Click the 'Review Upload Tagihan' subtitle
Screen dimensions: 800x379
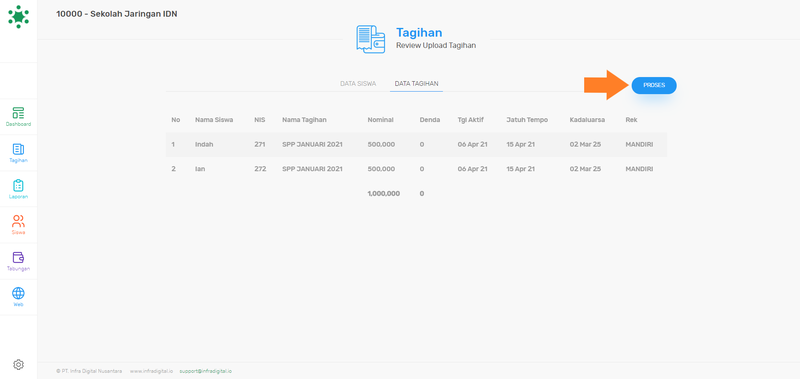click(x=436, y=45)
